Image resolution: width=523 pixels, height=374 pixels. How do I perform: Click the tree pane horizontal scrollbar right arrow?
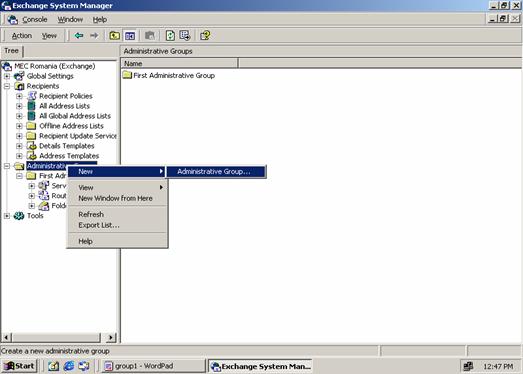pyautogui.click(x=111, y=338)
